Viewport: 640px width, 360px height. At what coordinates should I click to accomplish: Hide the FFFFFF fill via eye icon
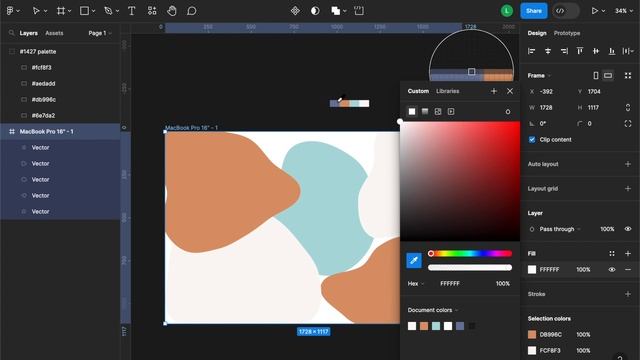click(612, 269)
